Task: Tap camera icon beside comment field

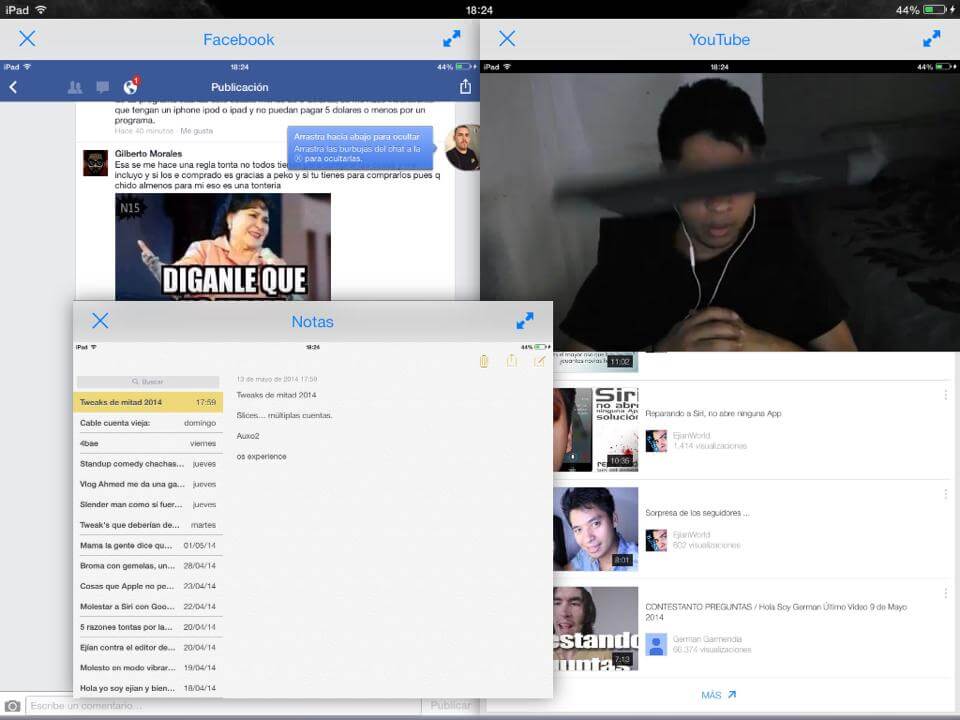Action: [13, 706]
